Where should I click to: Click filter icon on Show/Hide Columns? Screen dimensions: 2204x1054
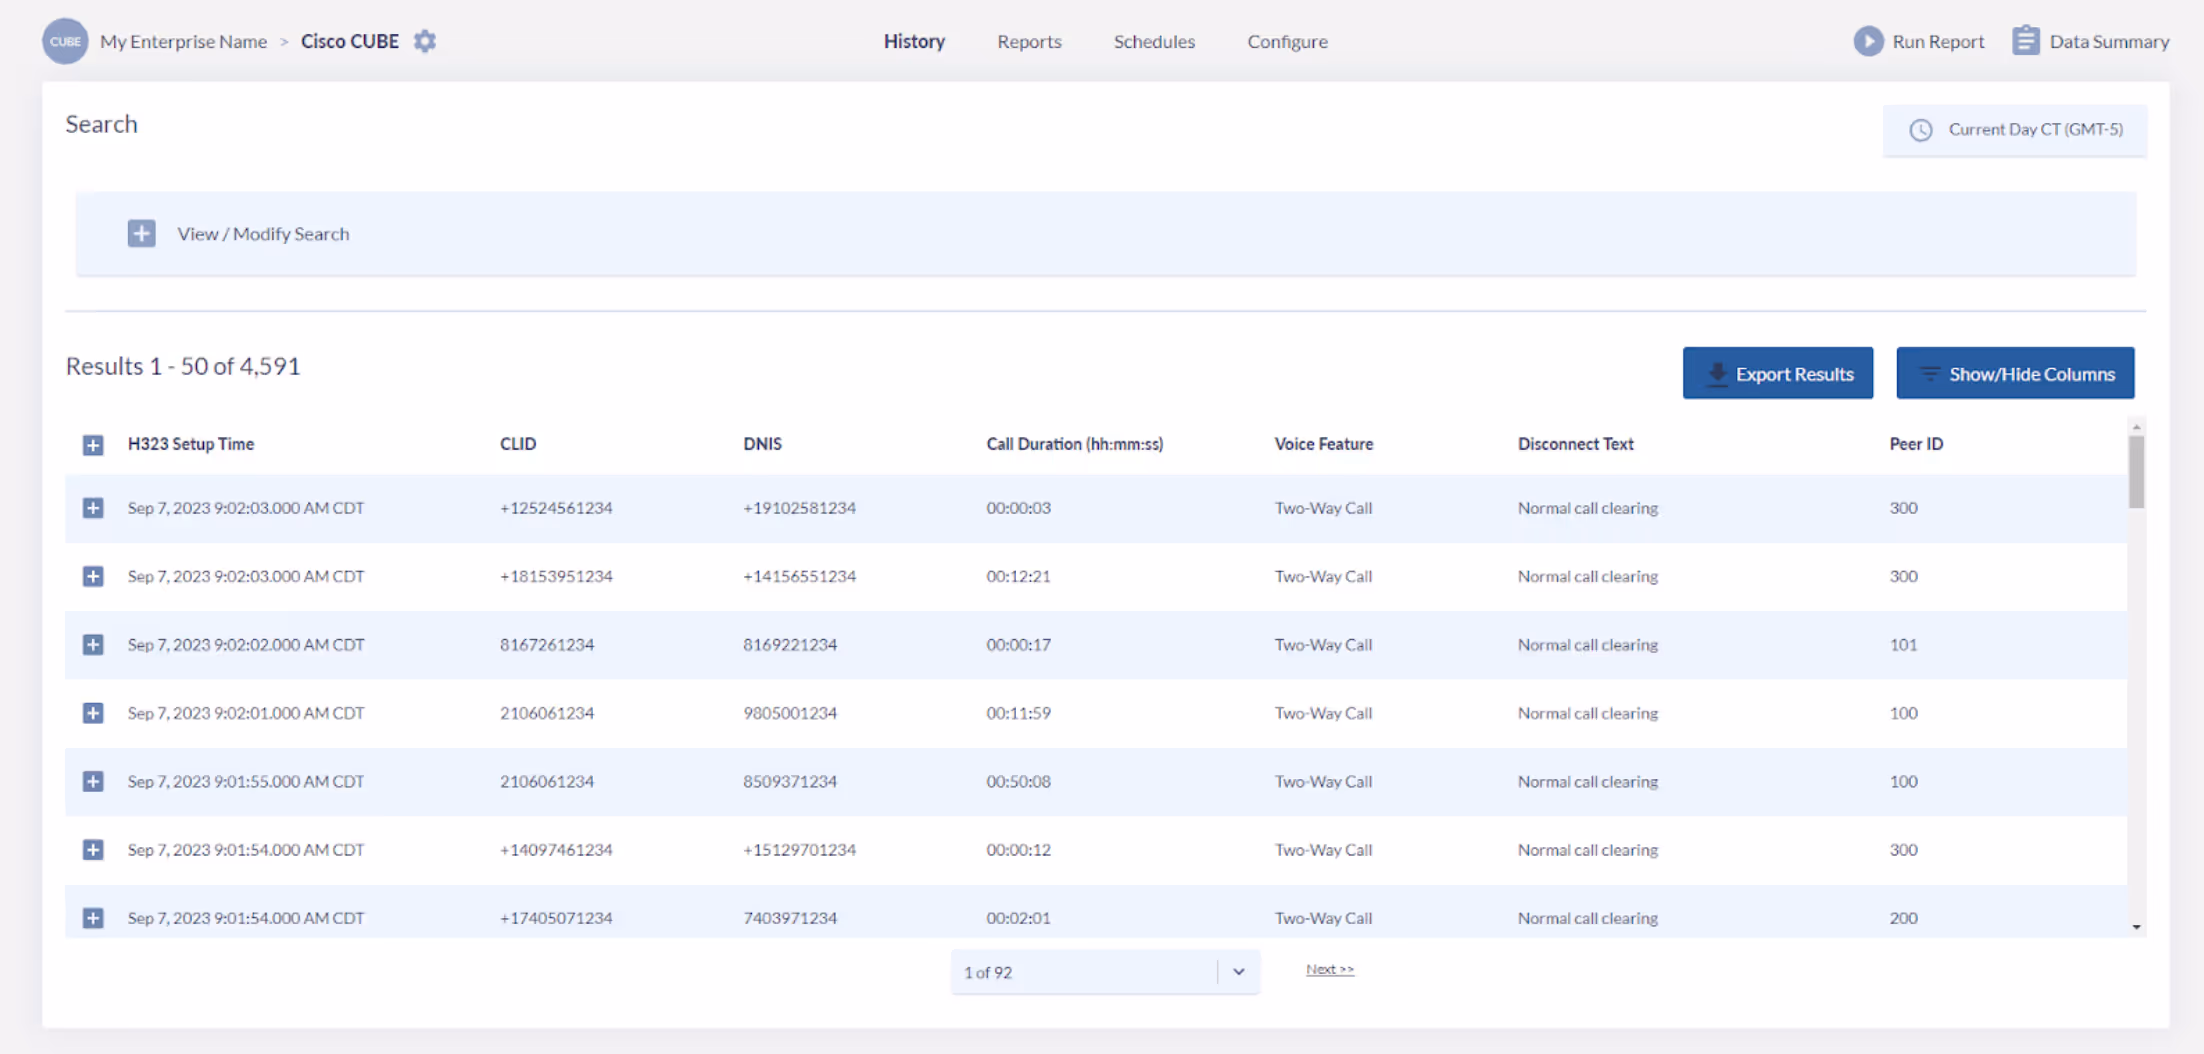coord(1929,374)
